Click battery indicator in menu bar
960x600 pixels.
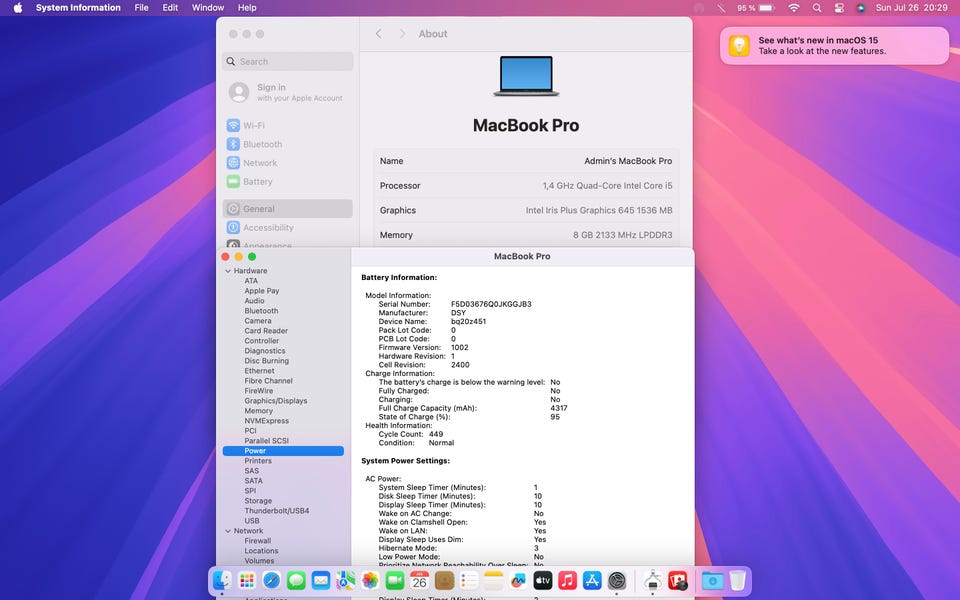(x=756, y=8)
